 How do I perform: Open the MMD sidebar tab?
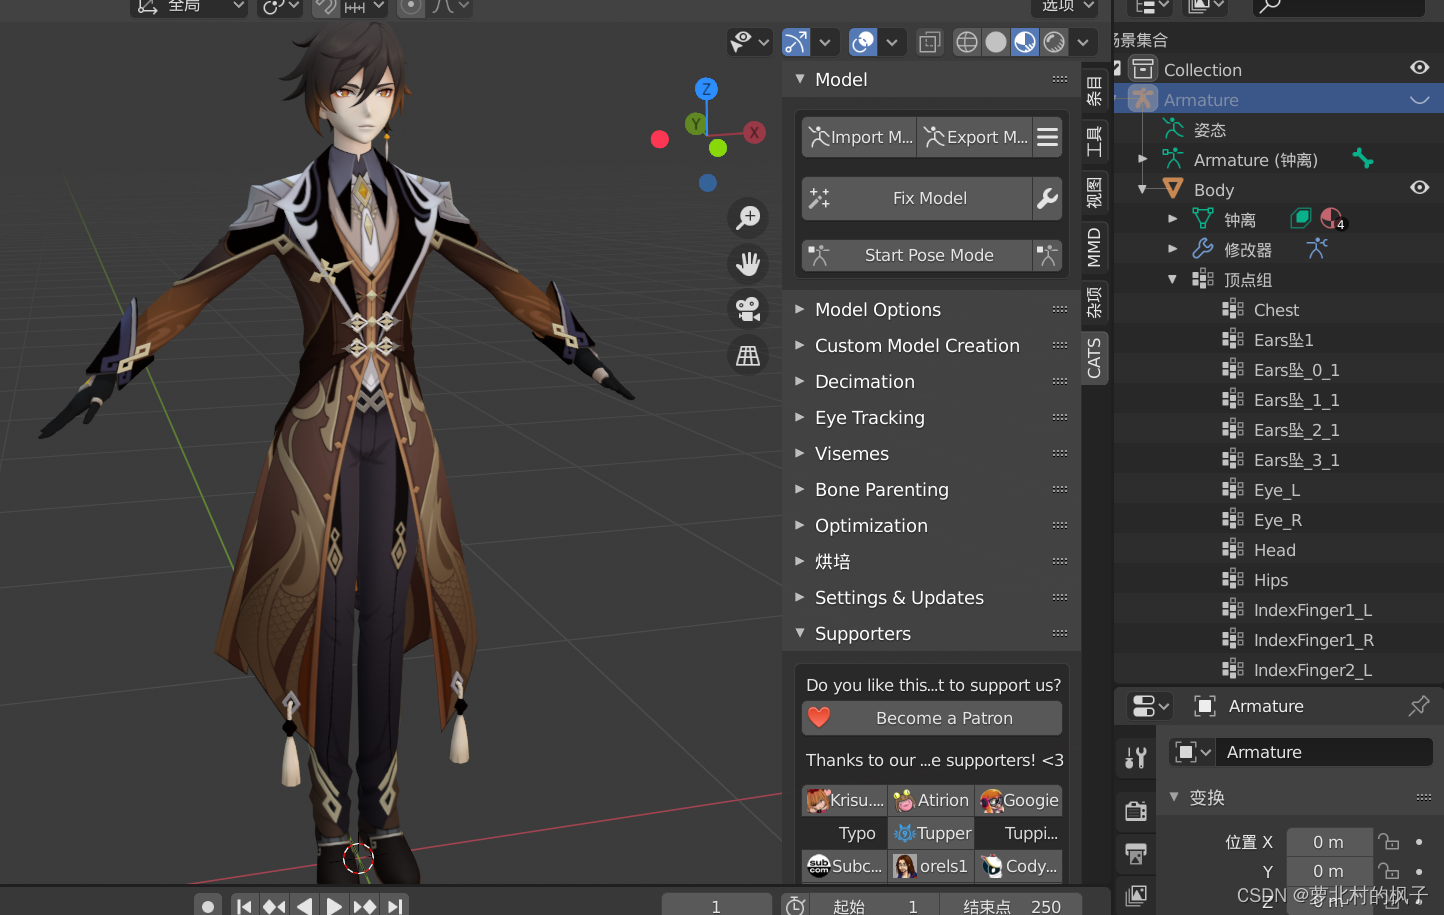point(1094,247)
